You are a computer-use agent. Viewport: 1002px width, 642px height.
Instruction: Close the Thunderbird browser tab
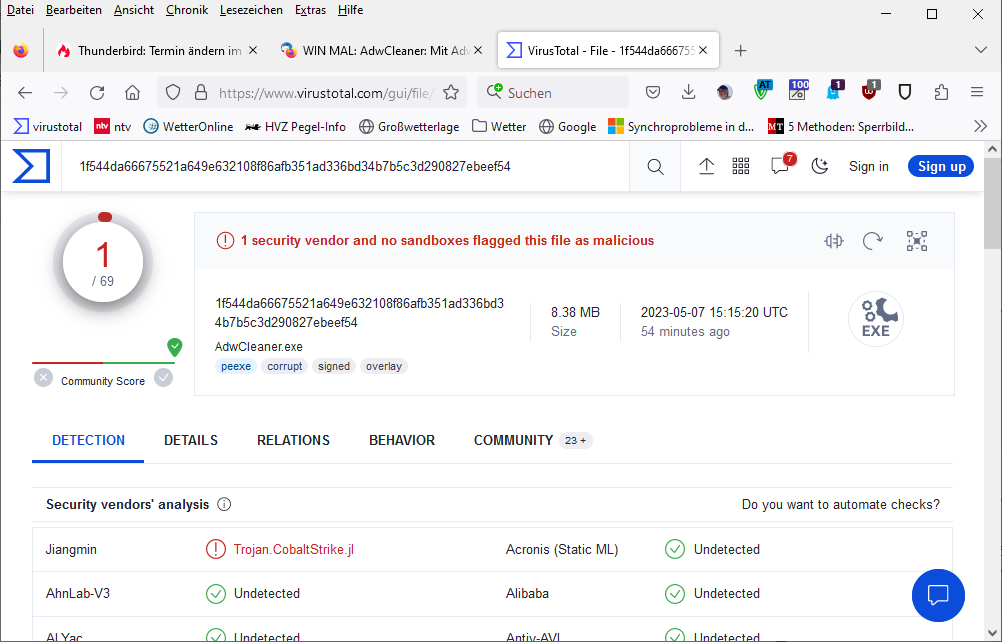[x=253, y=50]
